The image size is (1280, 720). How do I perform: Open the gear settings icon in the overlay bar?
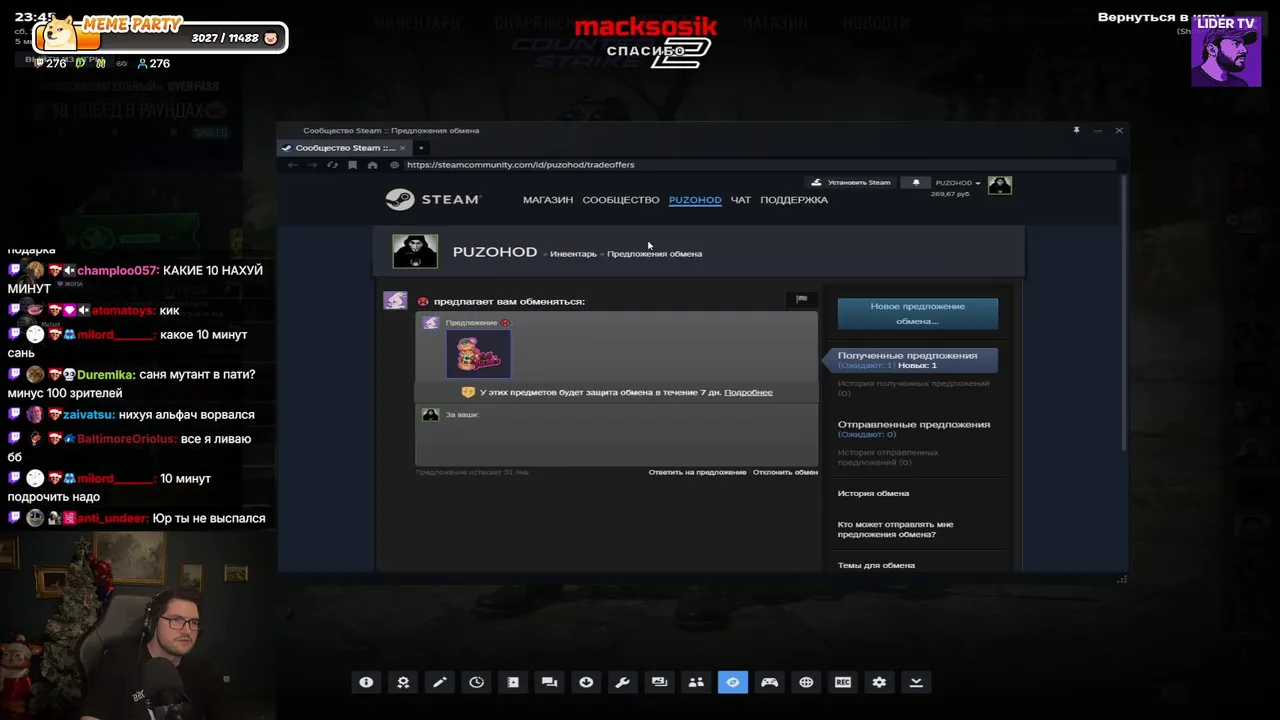pos(879,682)
